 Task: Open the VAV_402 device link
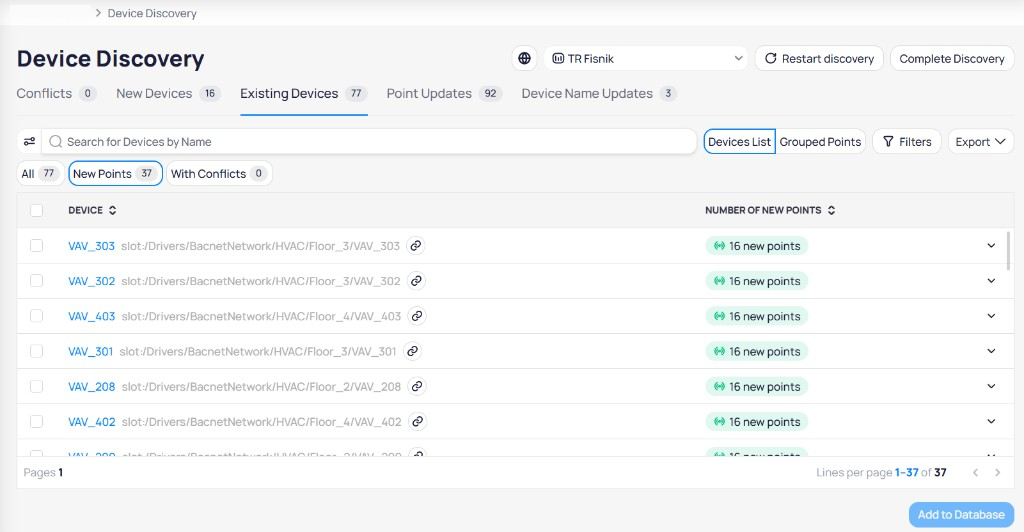[x=91, y=422]
